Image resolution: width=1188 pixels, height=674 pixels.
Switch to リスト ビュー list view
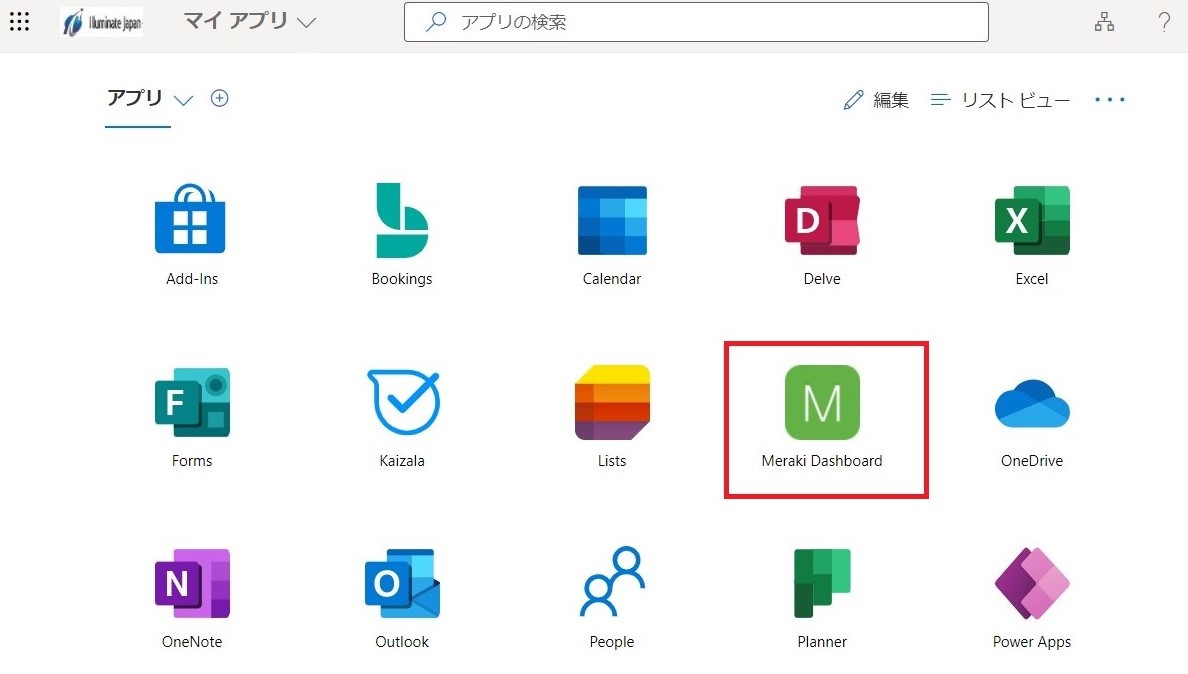coord(1000,99)
